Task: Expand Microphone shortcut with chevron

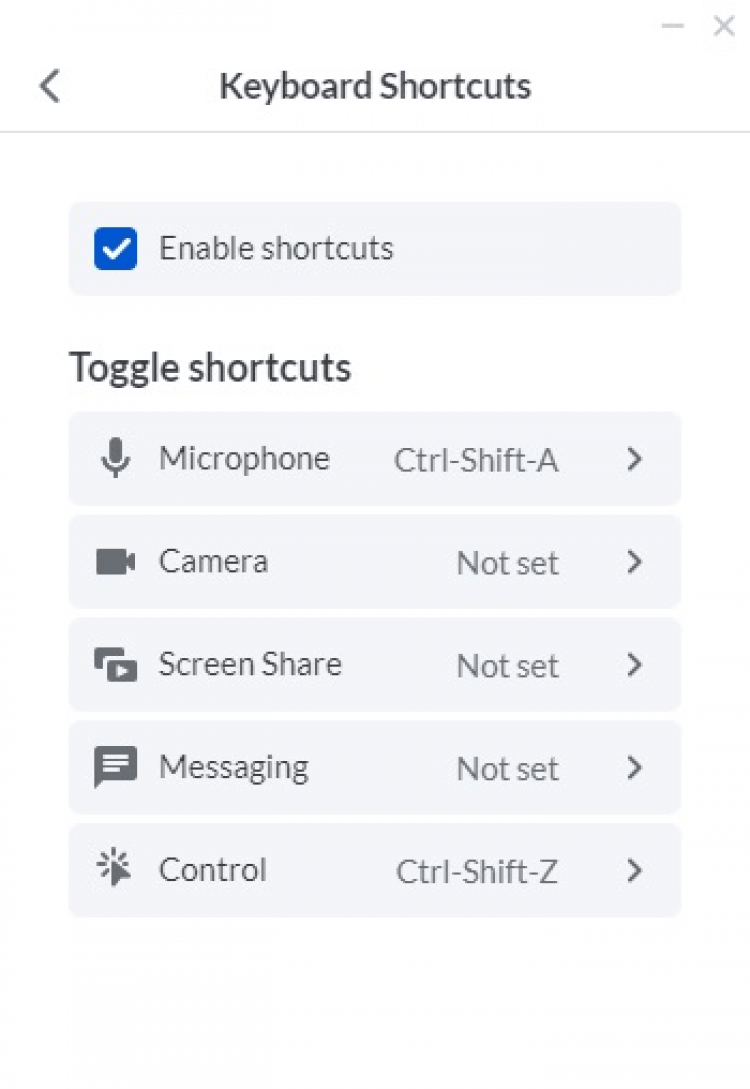Action: 634,460
